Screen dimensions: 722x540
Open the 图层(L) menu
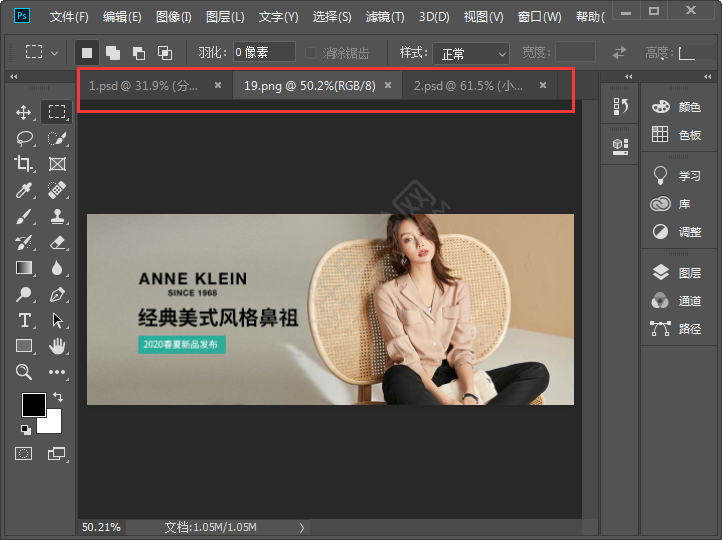coord(225,17)
